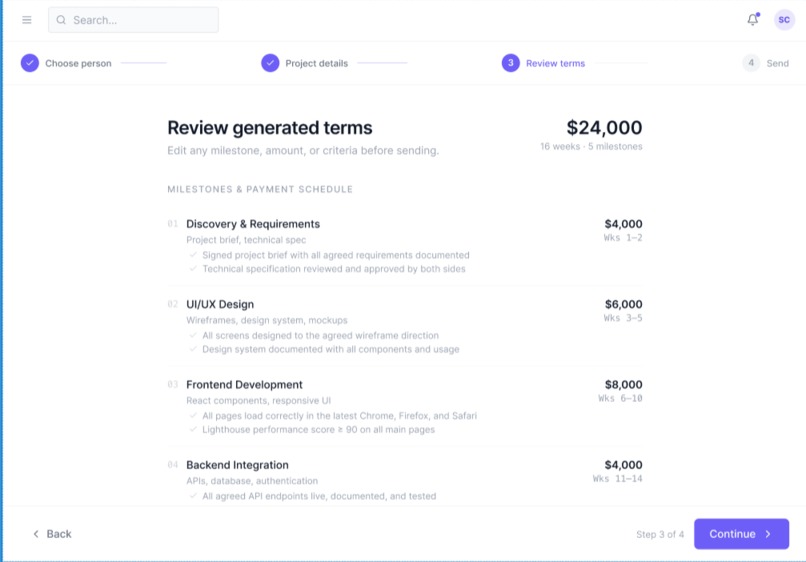This screenshot has width=806, height=562.
Task: Click checkmark beside All pages load criterion
Action: (x=193, y=415)
